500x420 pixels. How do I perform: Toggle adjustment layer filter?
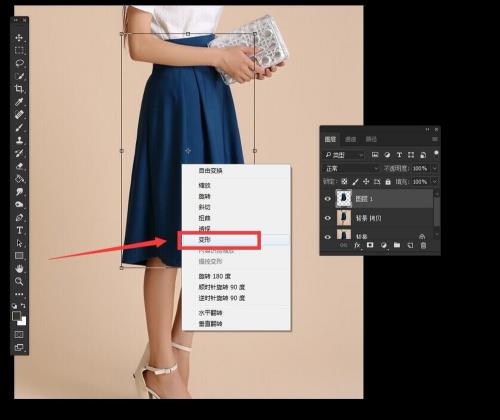pyautogui.click(x=387, y=155)
